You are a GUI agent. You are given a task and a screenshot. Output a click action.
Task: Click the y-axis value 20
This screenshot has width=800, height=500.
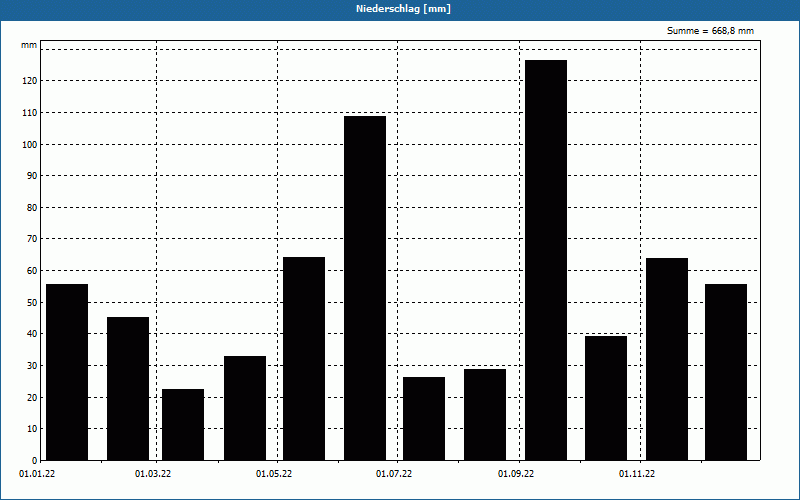[33, 397]
